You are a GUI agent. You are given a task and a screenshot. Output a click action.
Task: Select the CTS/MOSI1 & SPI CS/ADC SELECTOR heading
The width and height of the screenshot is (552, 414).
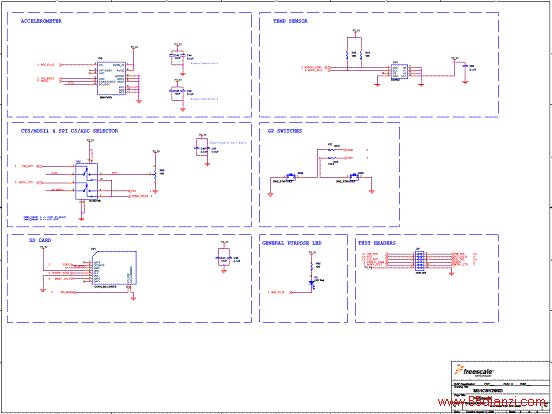coord(69,131)
